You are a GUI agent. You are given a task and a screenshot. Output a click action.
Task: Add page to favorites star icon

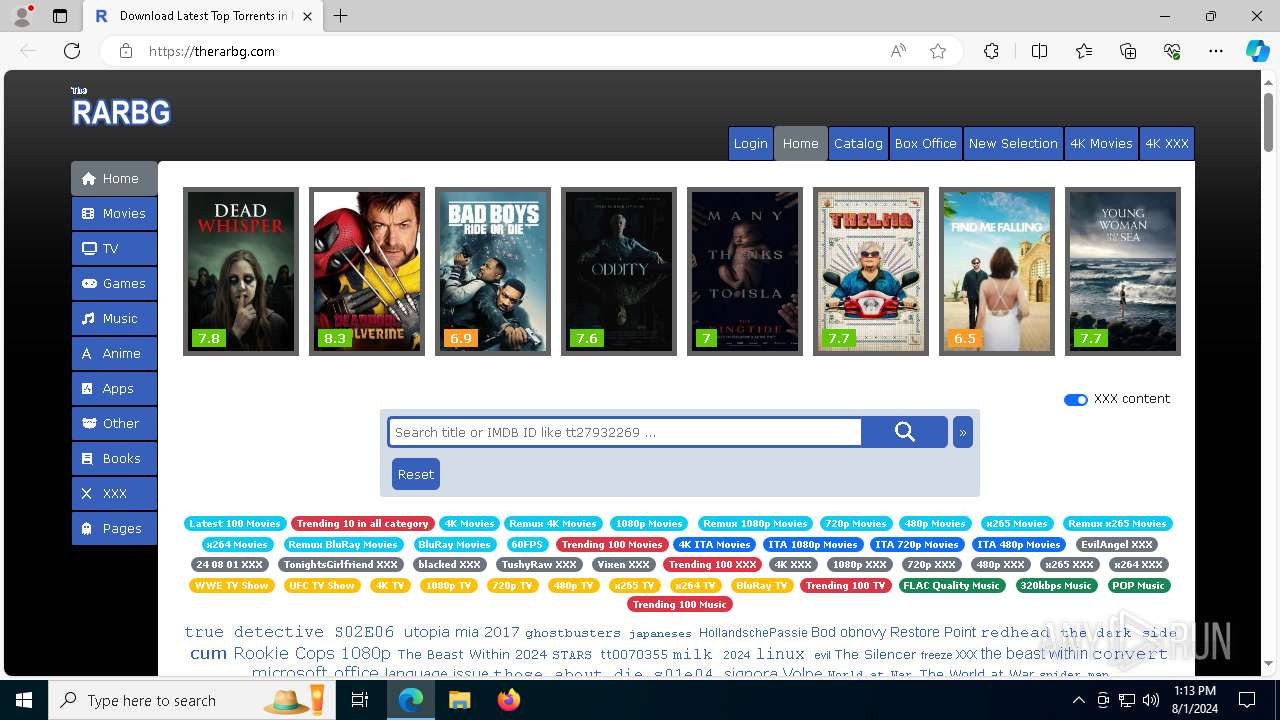pyautogui.click(x=938, y=51)
